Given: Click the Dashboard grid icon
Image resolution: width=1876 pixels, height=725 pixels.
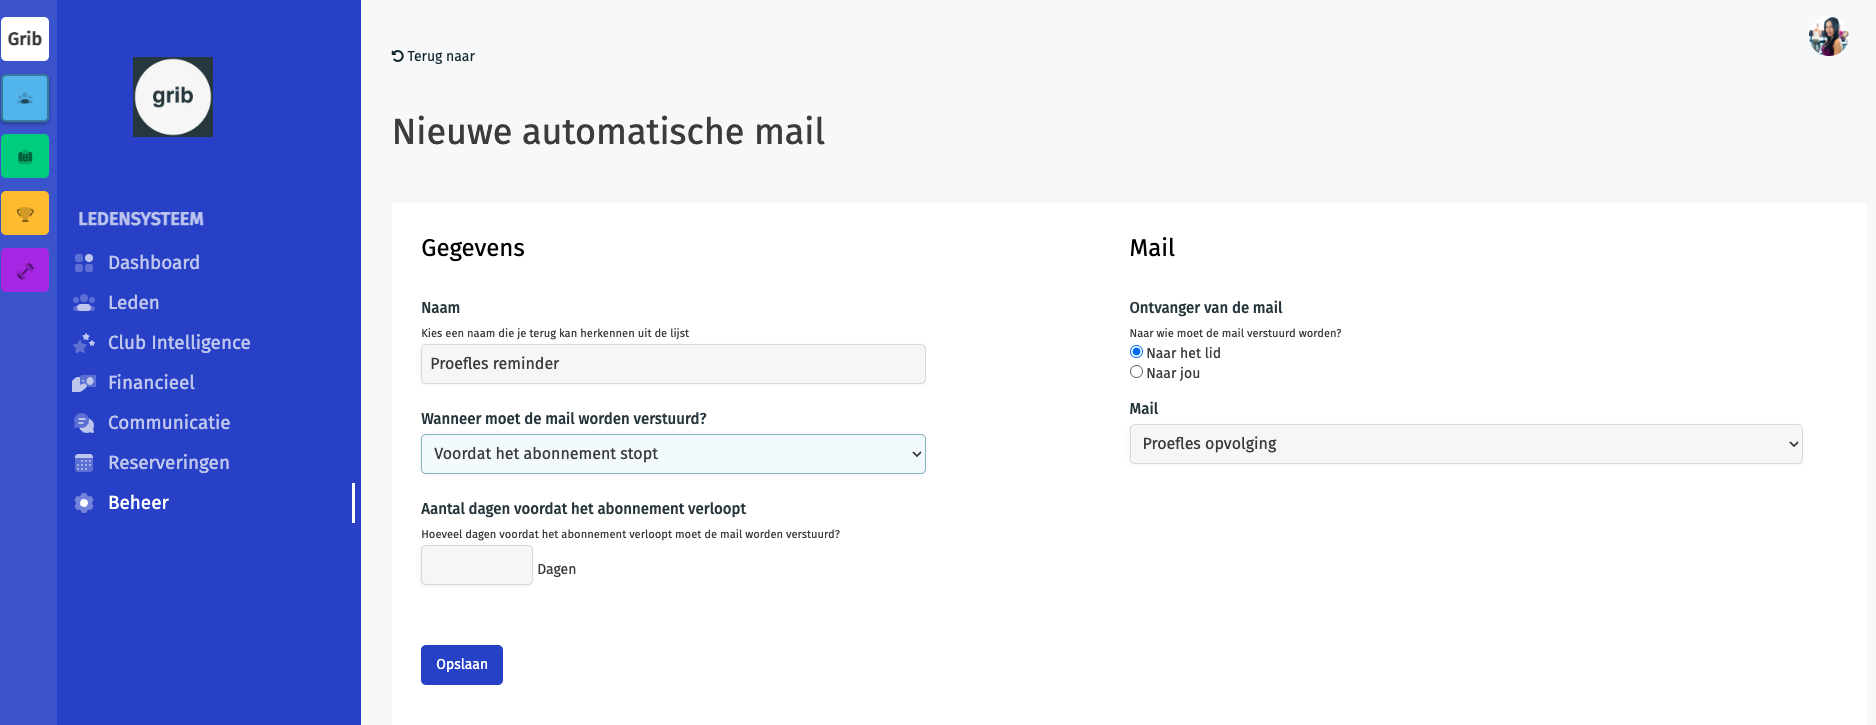Looking at the screenshot, I should [84, 263].
